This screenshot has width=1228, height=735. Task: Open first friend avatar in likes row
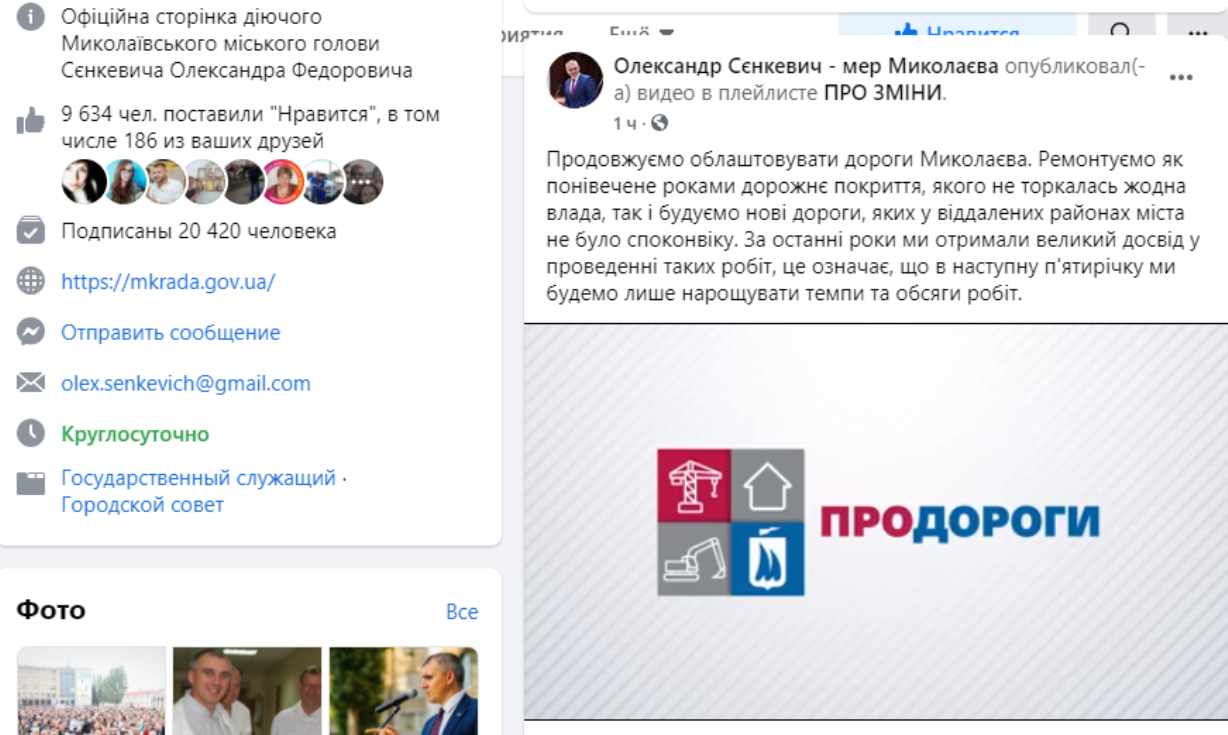[x=83, y=182]
